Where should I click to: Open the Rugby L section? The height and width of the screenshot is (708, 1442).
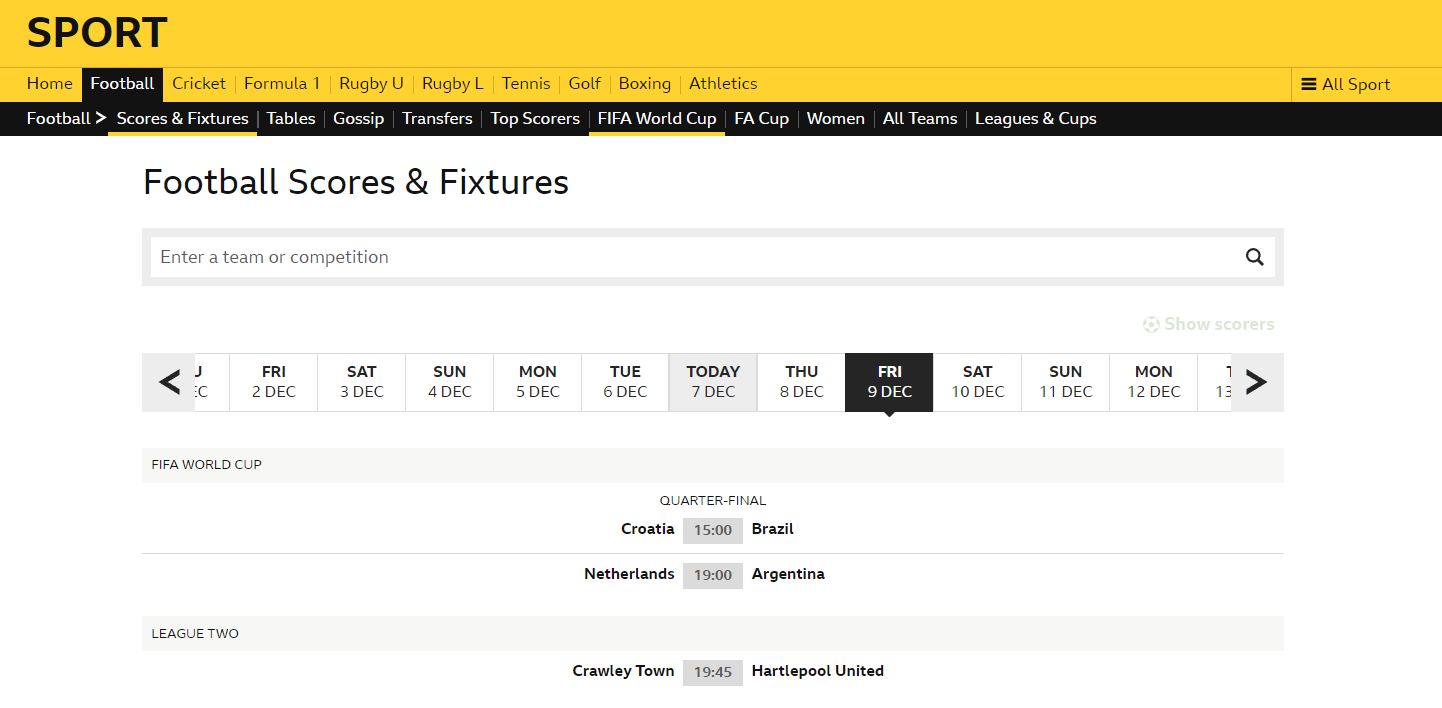click(452, 84)
